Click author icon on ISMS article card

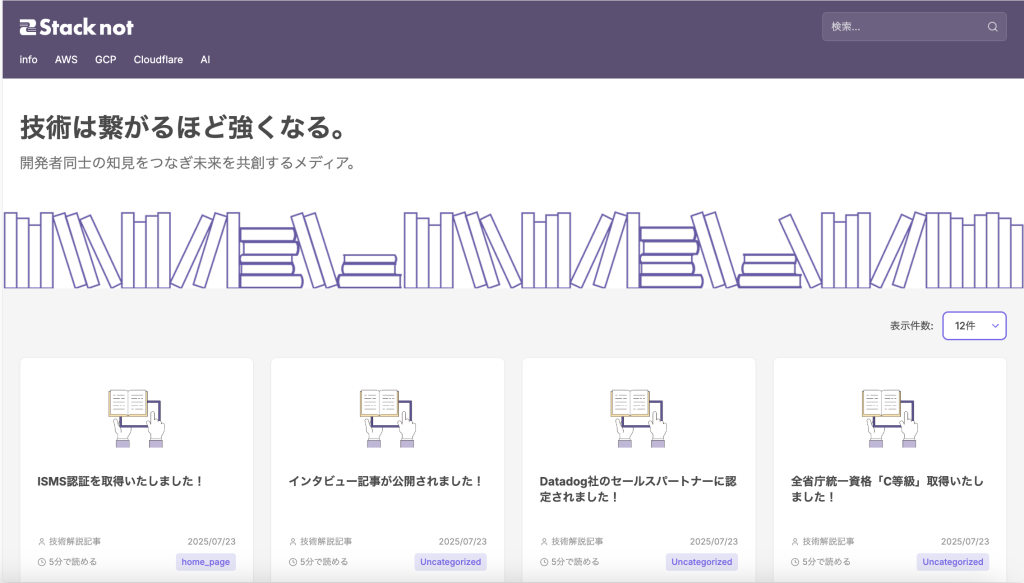click(x=42, y=541)
